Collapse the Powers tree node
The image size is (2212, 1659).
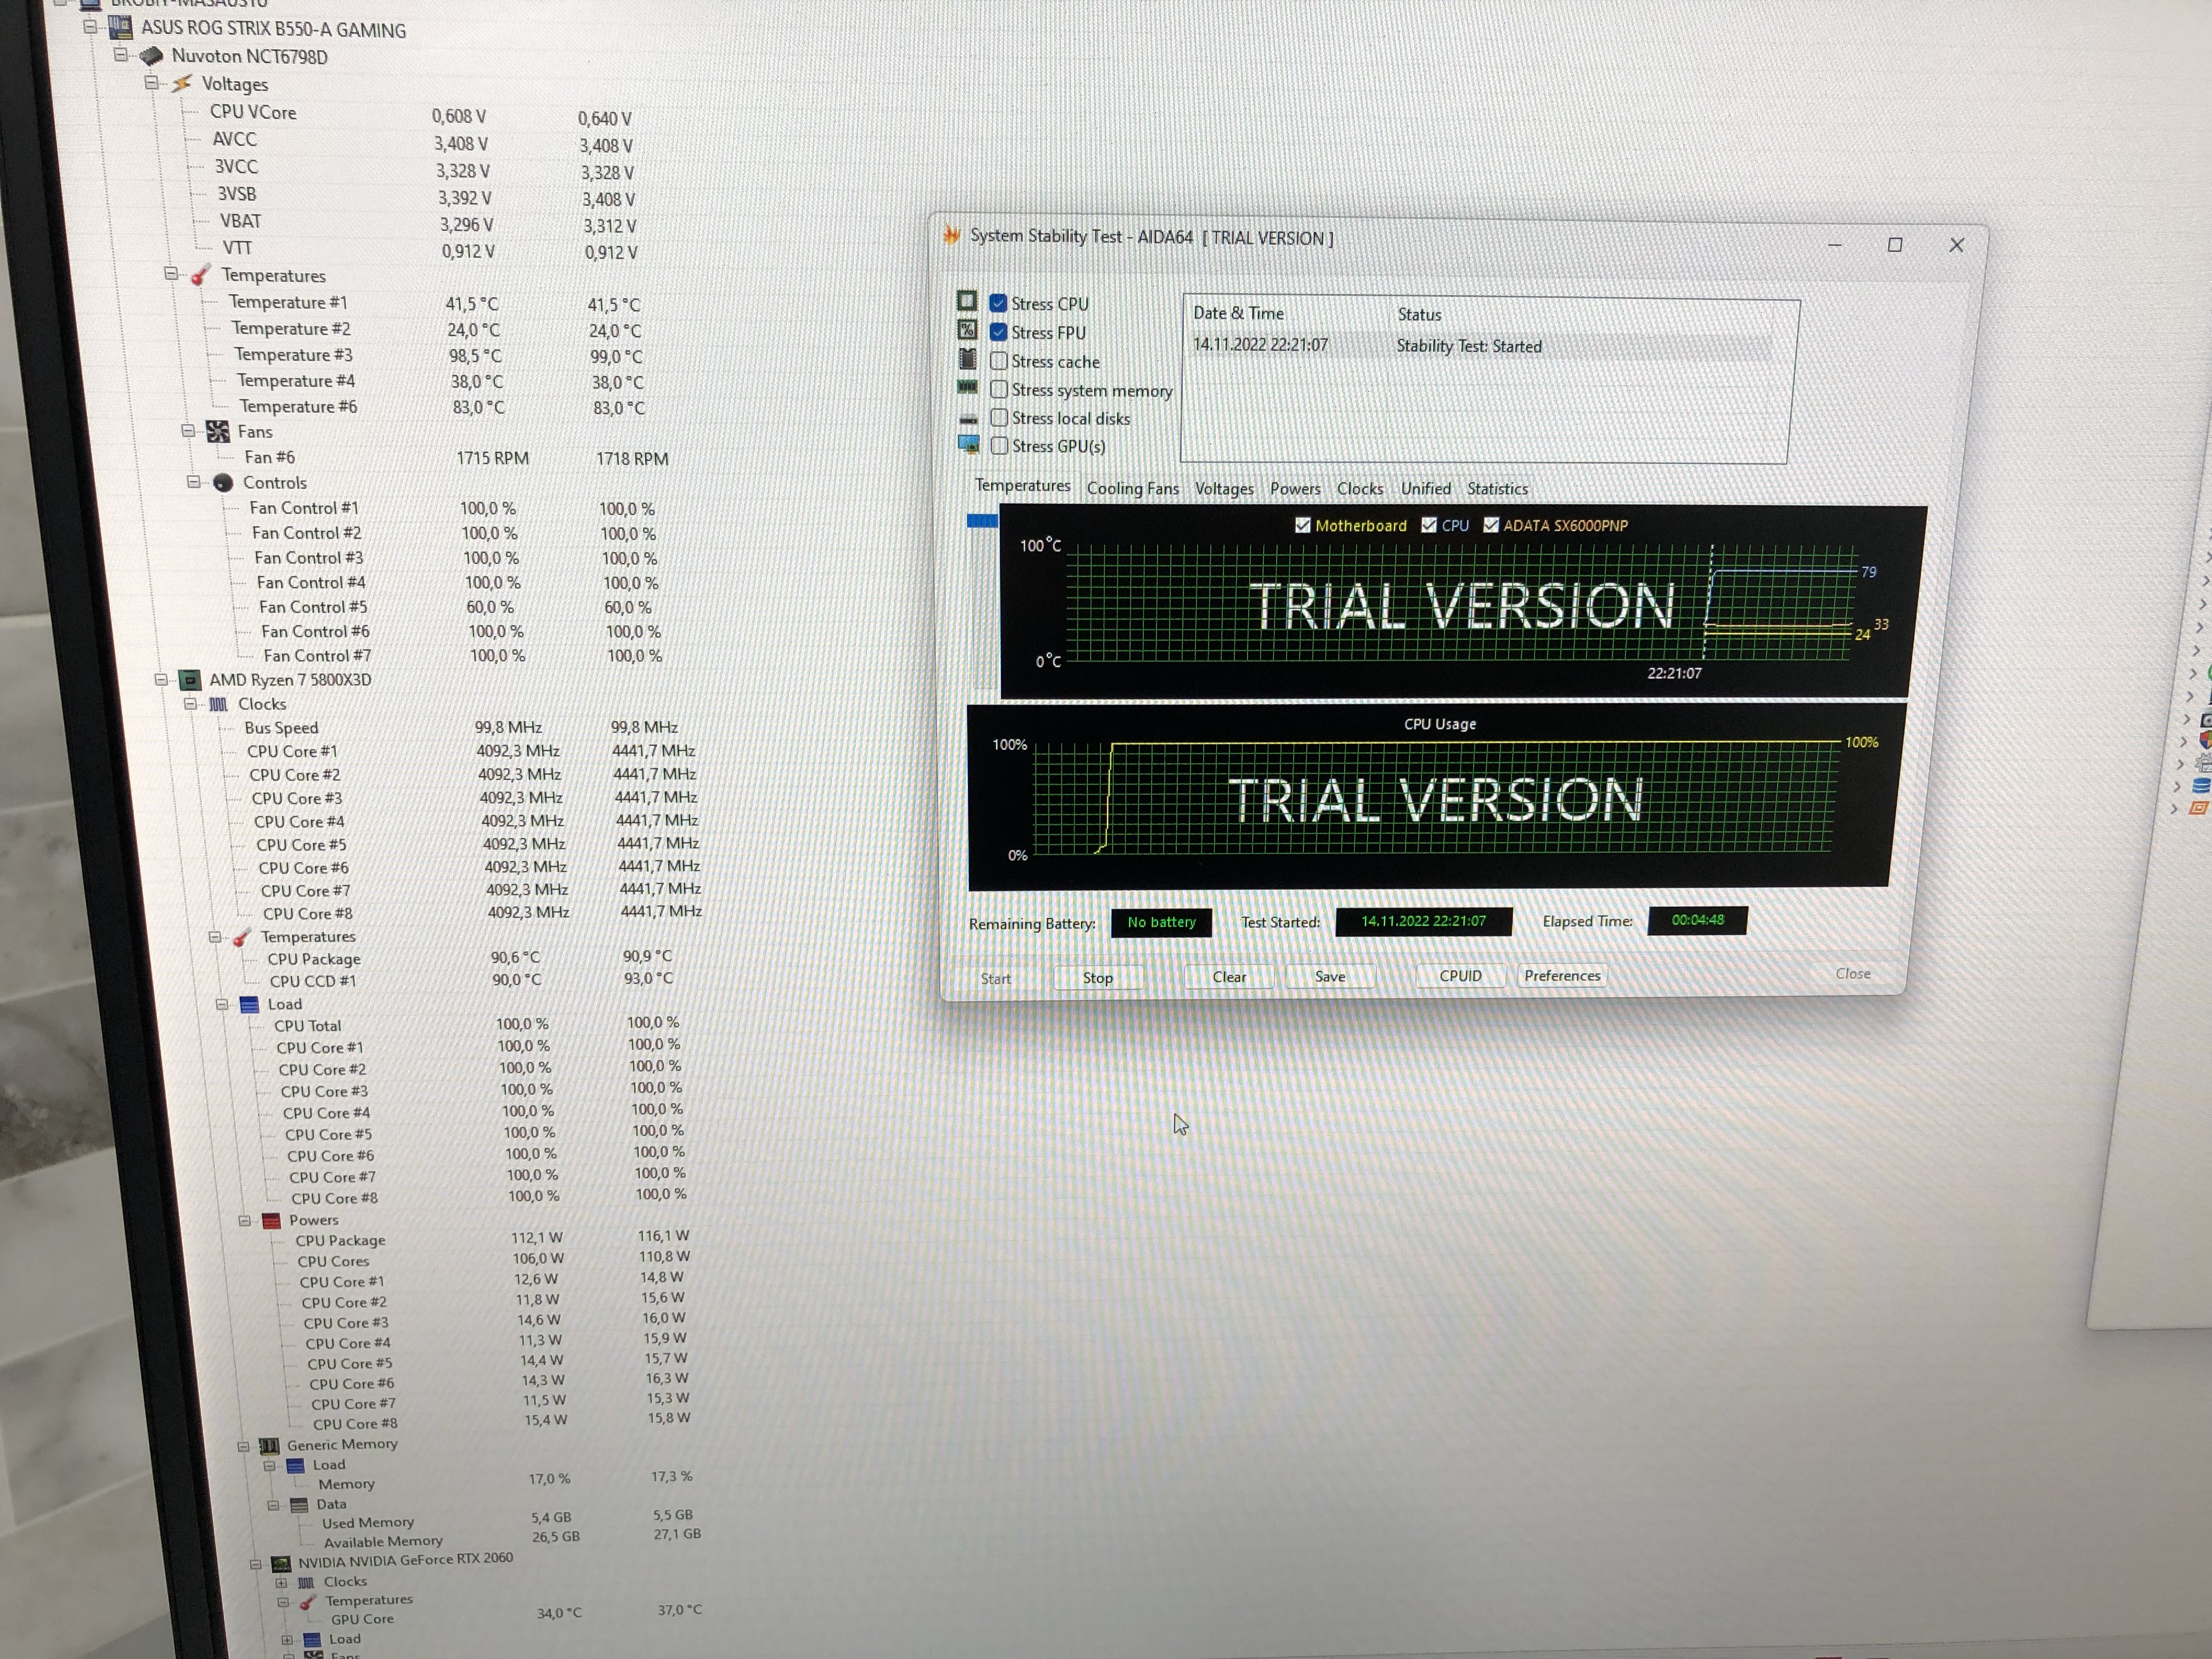(244, 1220)
